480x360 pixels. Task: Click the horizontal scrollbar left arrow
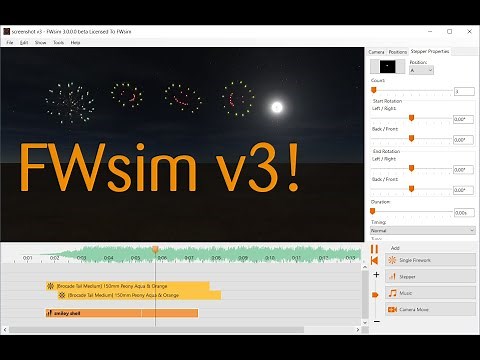click(x=5, y=330)
